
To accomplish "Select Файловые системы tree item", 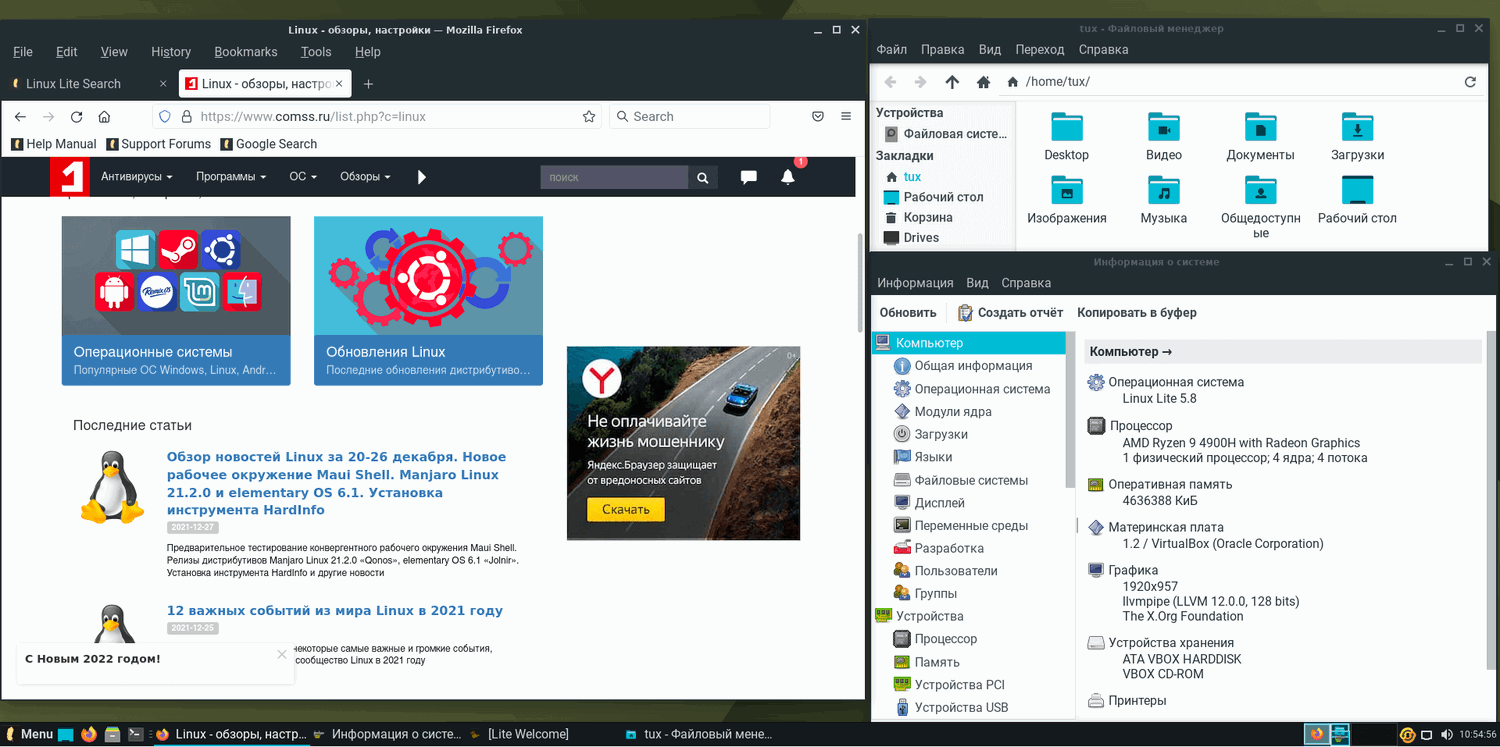I will 960,480.
